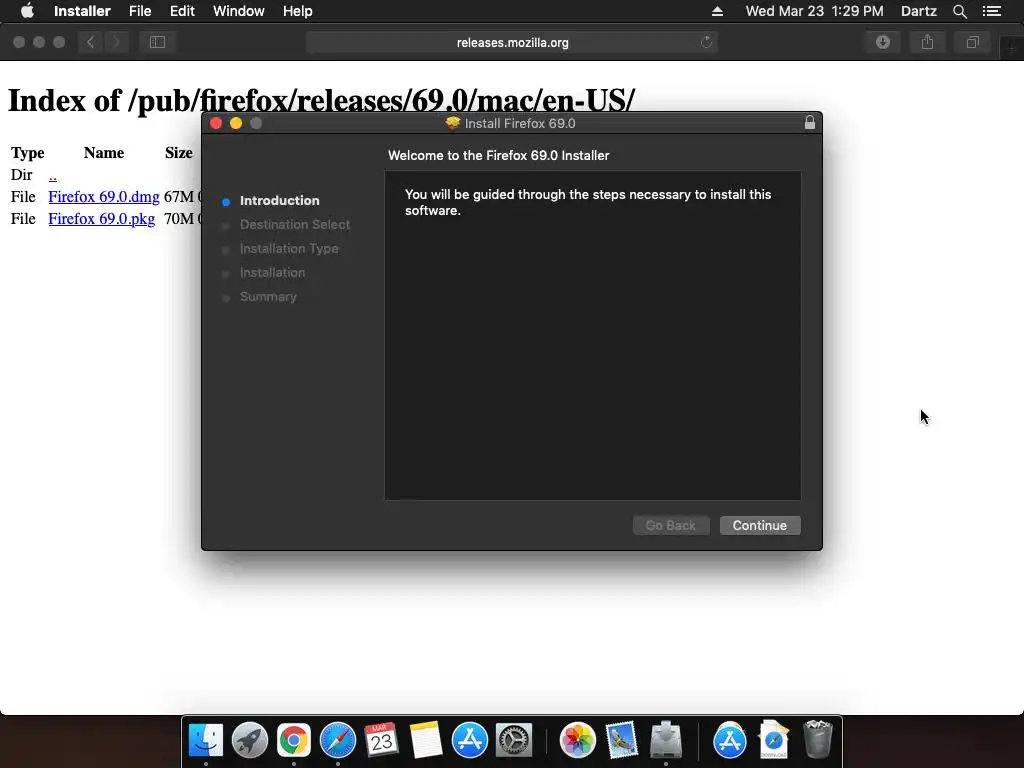1024x768 pixels.
Task: Open App Store icon left of System Preferences
Action: click(x=470, y=741)
